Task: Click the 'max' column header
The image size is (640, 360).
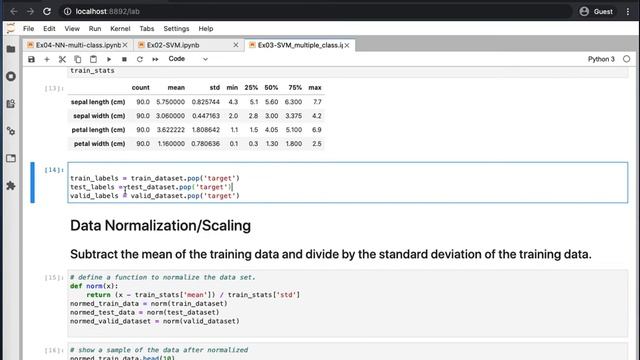Action: [x=315, y=88]
